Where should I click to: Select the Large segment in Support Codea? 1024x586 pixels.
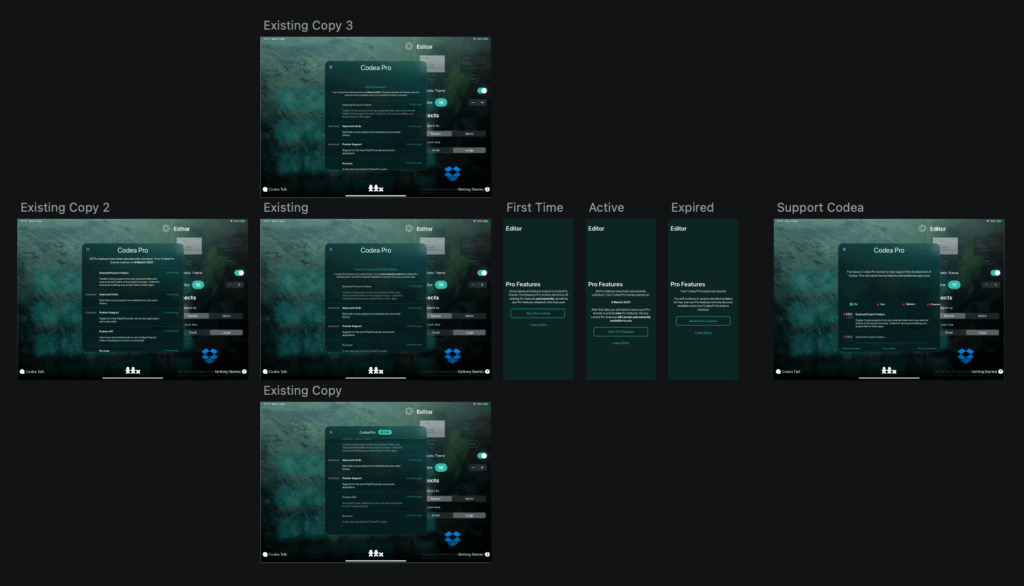tap(982, 333)
